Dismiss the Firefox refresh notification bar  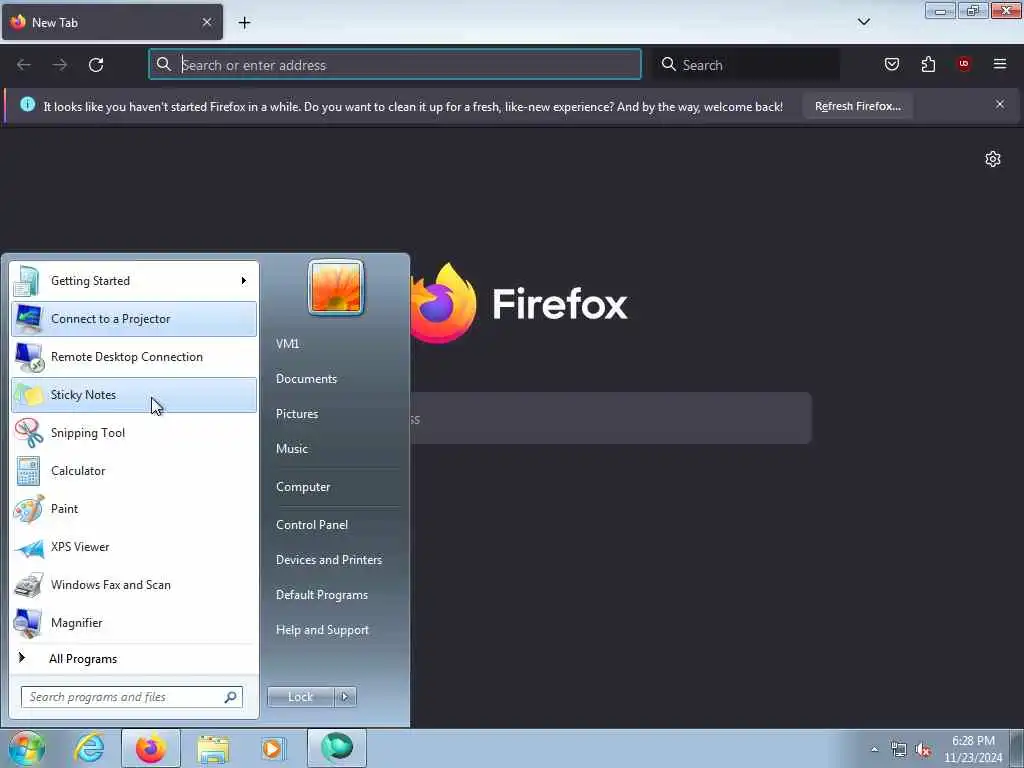click(1000, 104)
